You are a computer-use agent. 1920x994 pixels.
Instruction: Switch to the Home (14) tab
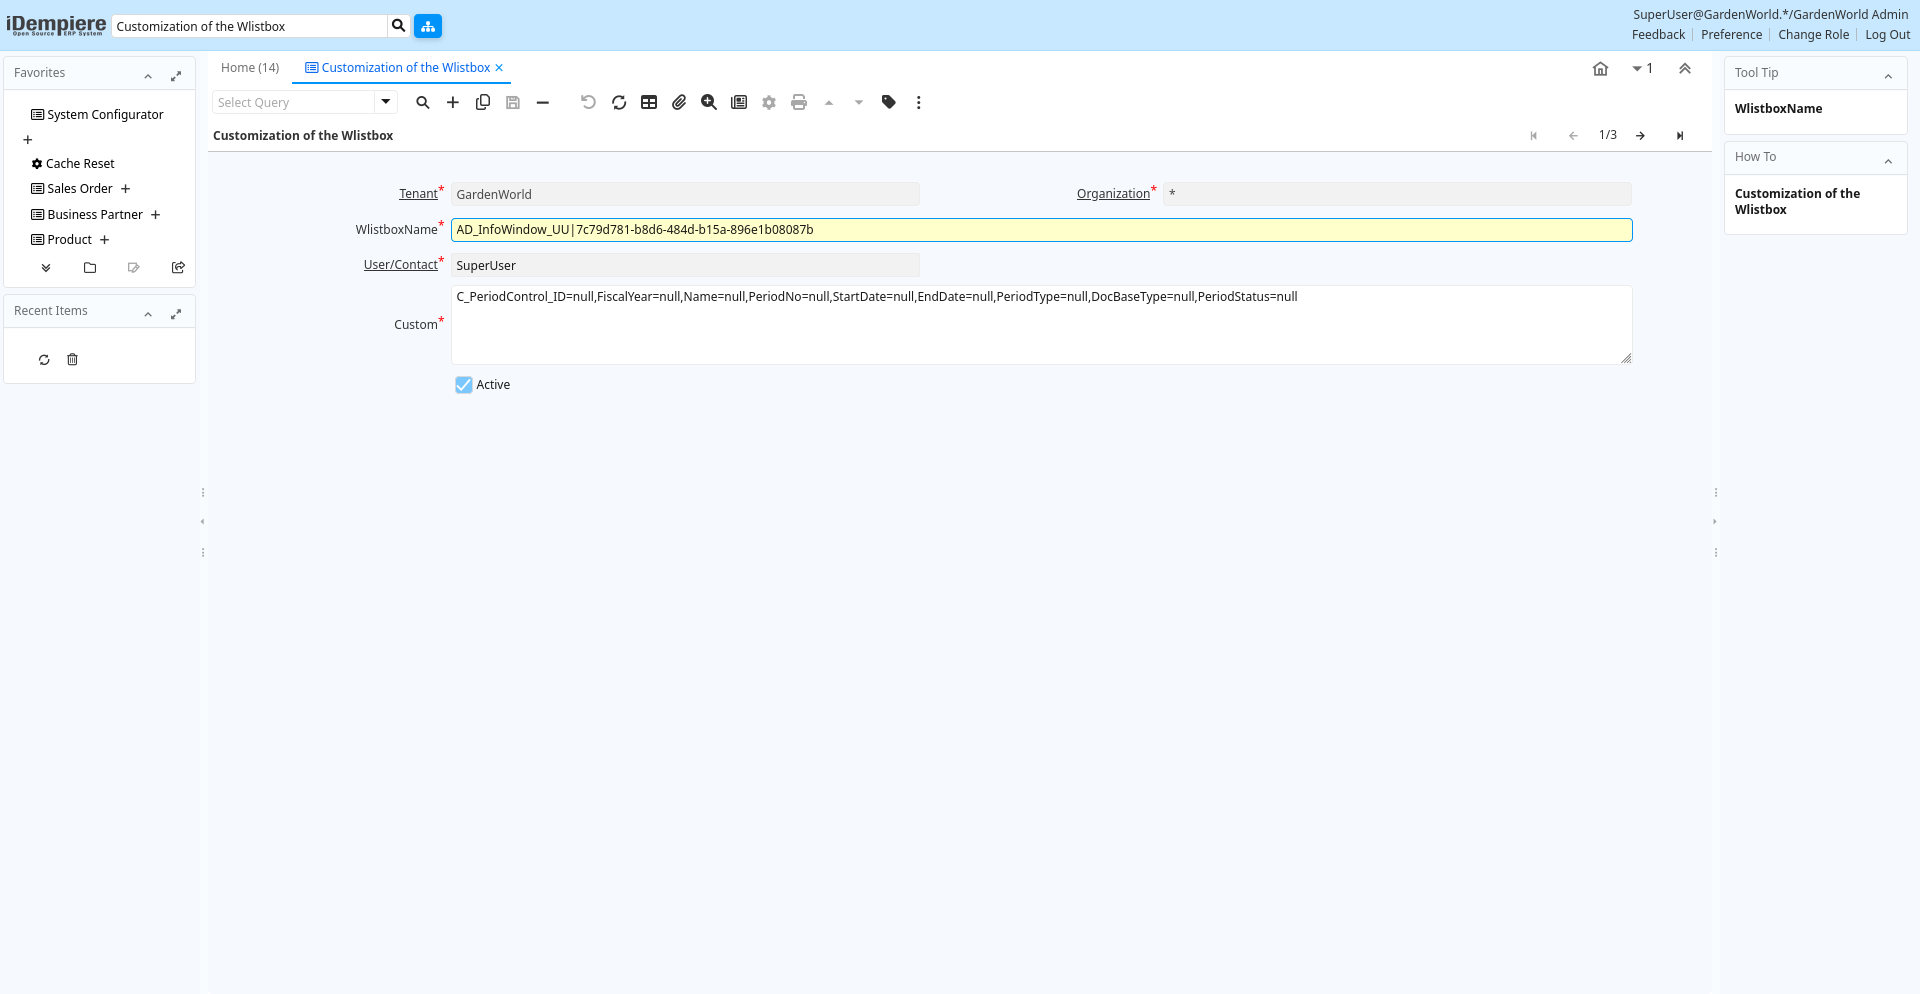tap(250, 68)
